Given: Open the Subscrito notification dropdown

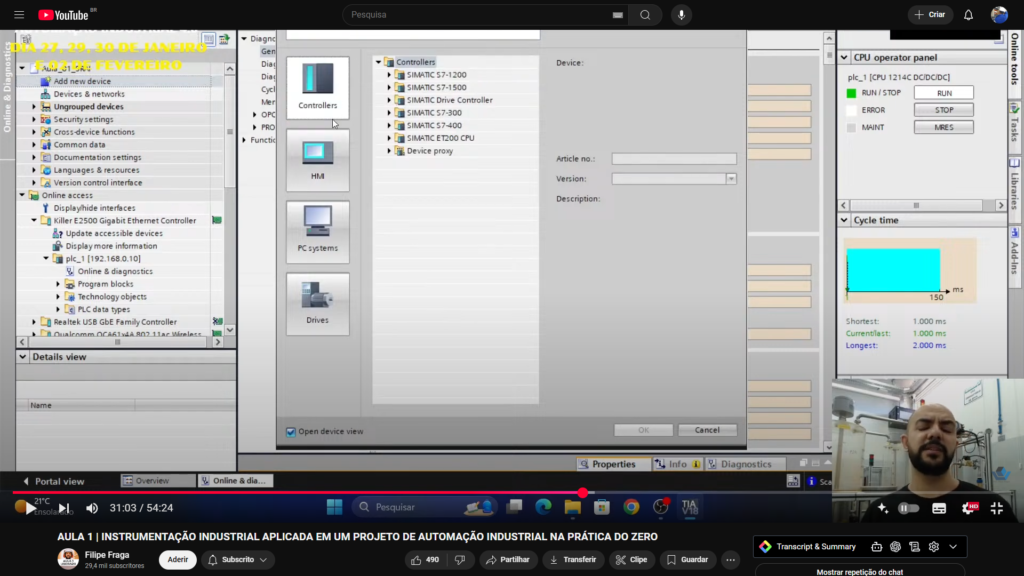Looking at the screenshot, I should coord(238,560).
